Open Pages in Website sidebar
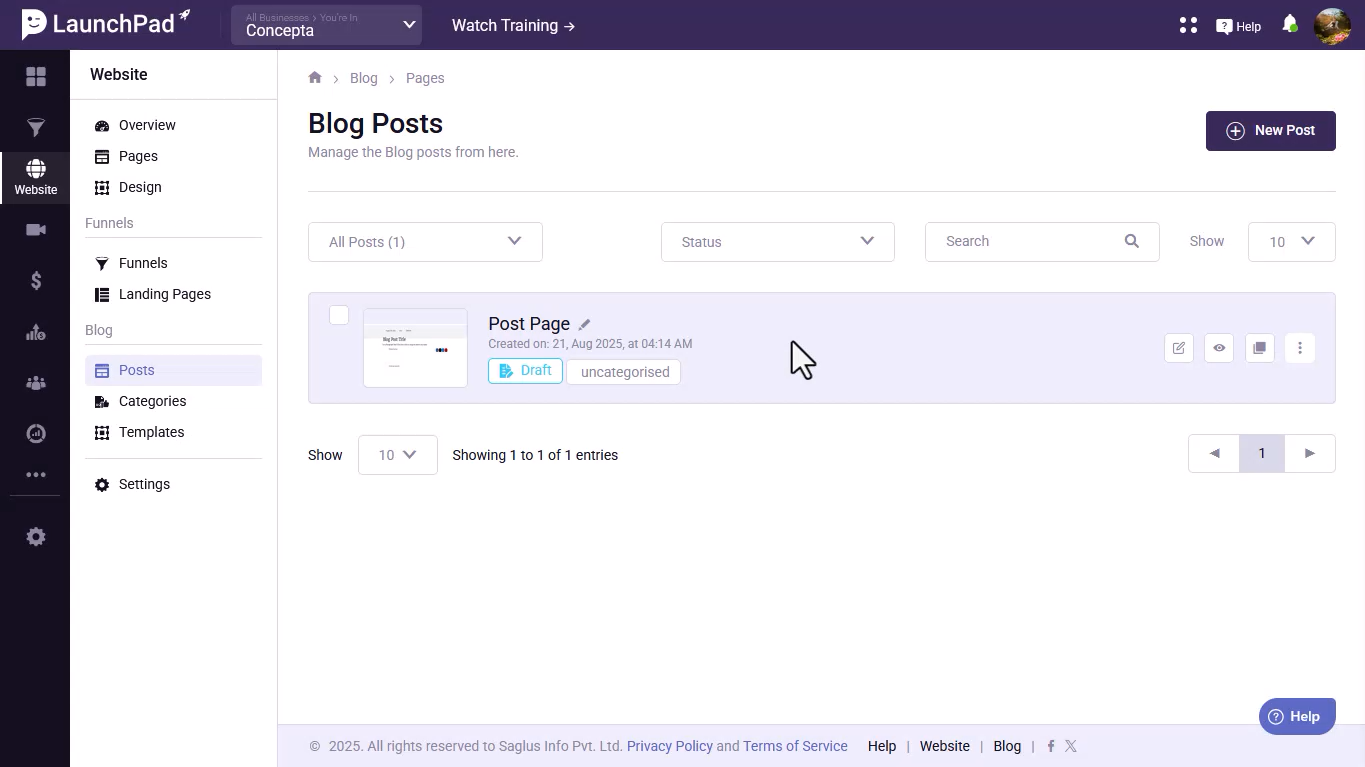The height and width of the screenshot is (767, 1365). click(137, 156)
